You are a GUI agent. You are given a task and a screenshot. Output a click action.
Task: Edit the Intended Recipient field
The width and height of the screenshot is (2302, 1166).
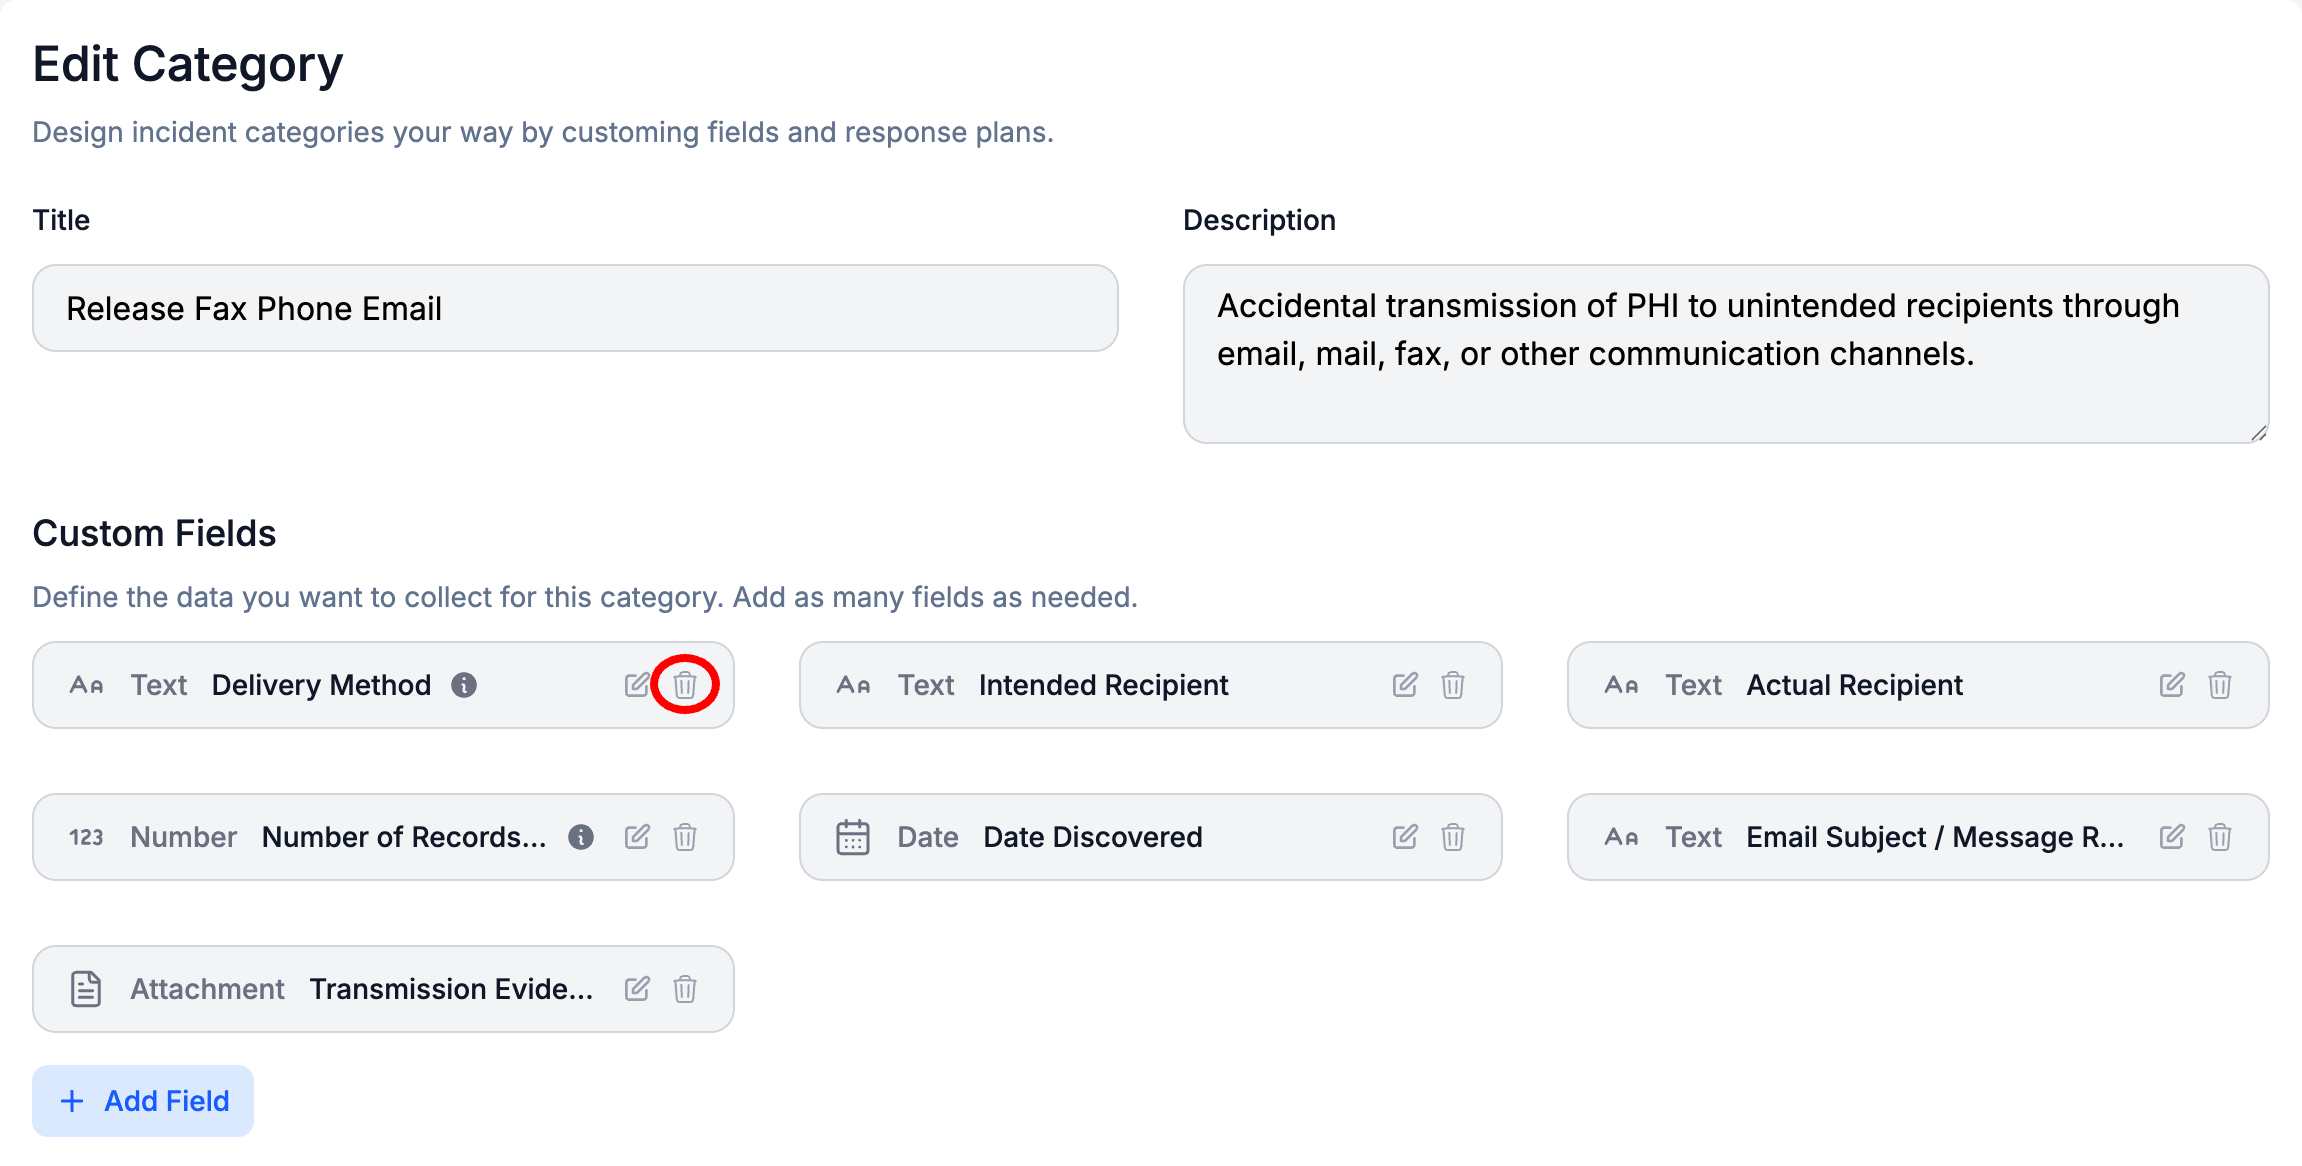point(1405,685)
